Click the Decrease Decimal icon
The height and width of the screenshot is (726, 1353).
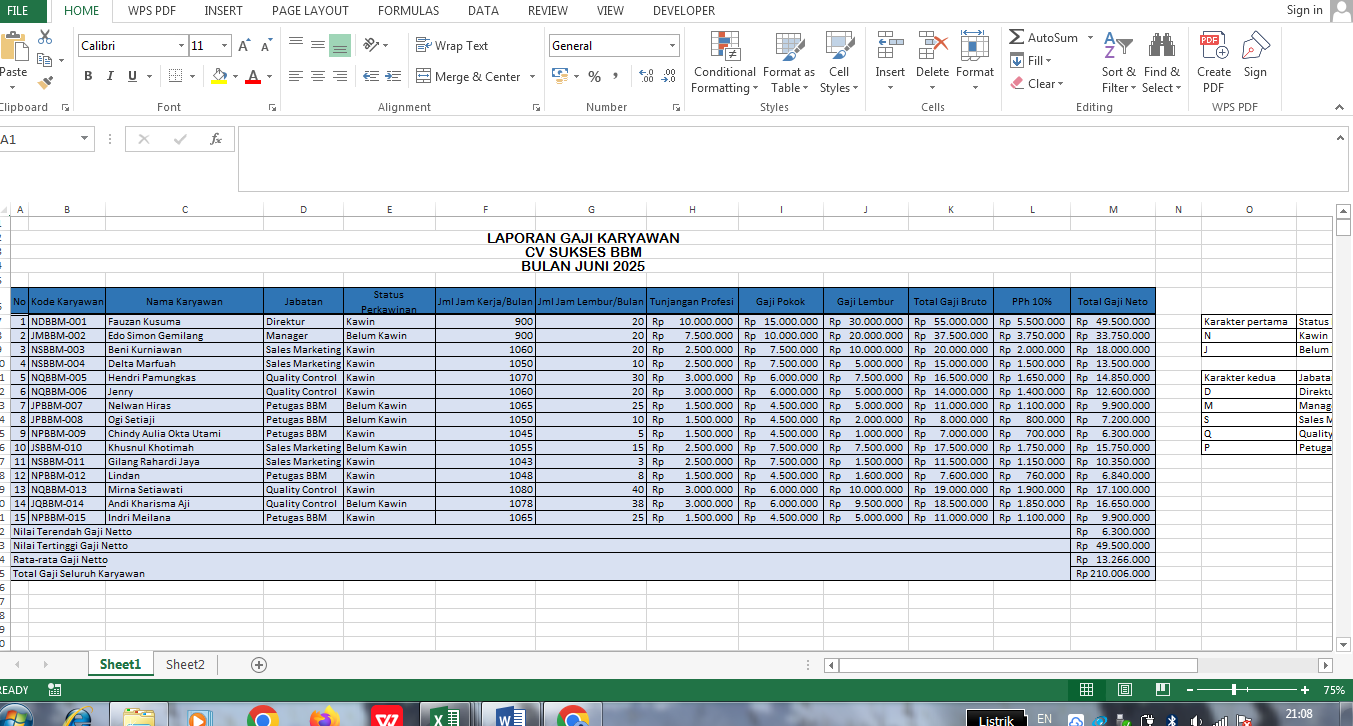[669, 76]
